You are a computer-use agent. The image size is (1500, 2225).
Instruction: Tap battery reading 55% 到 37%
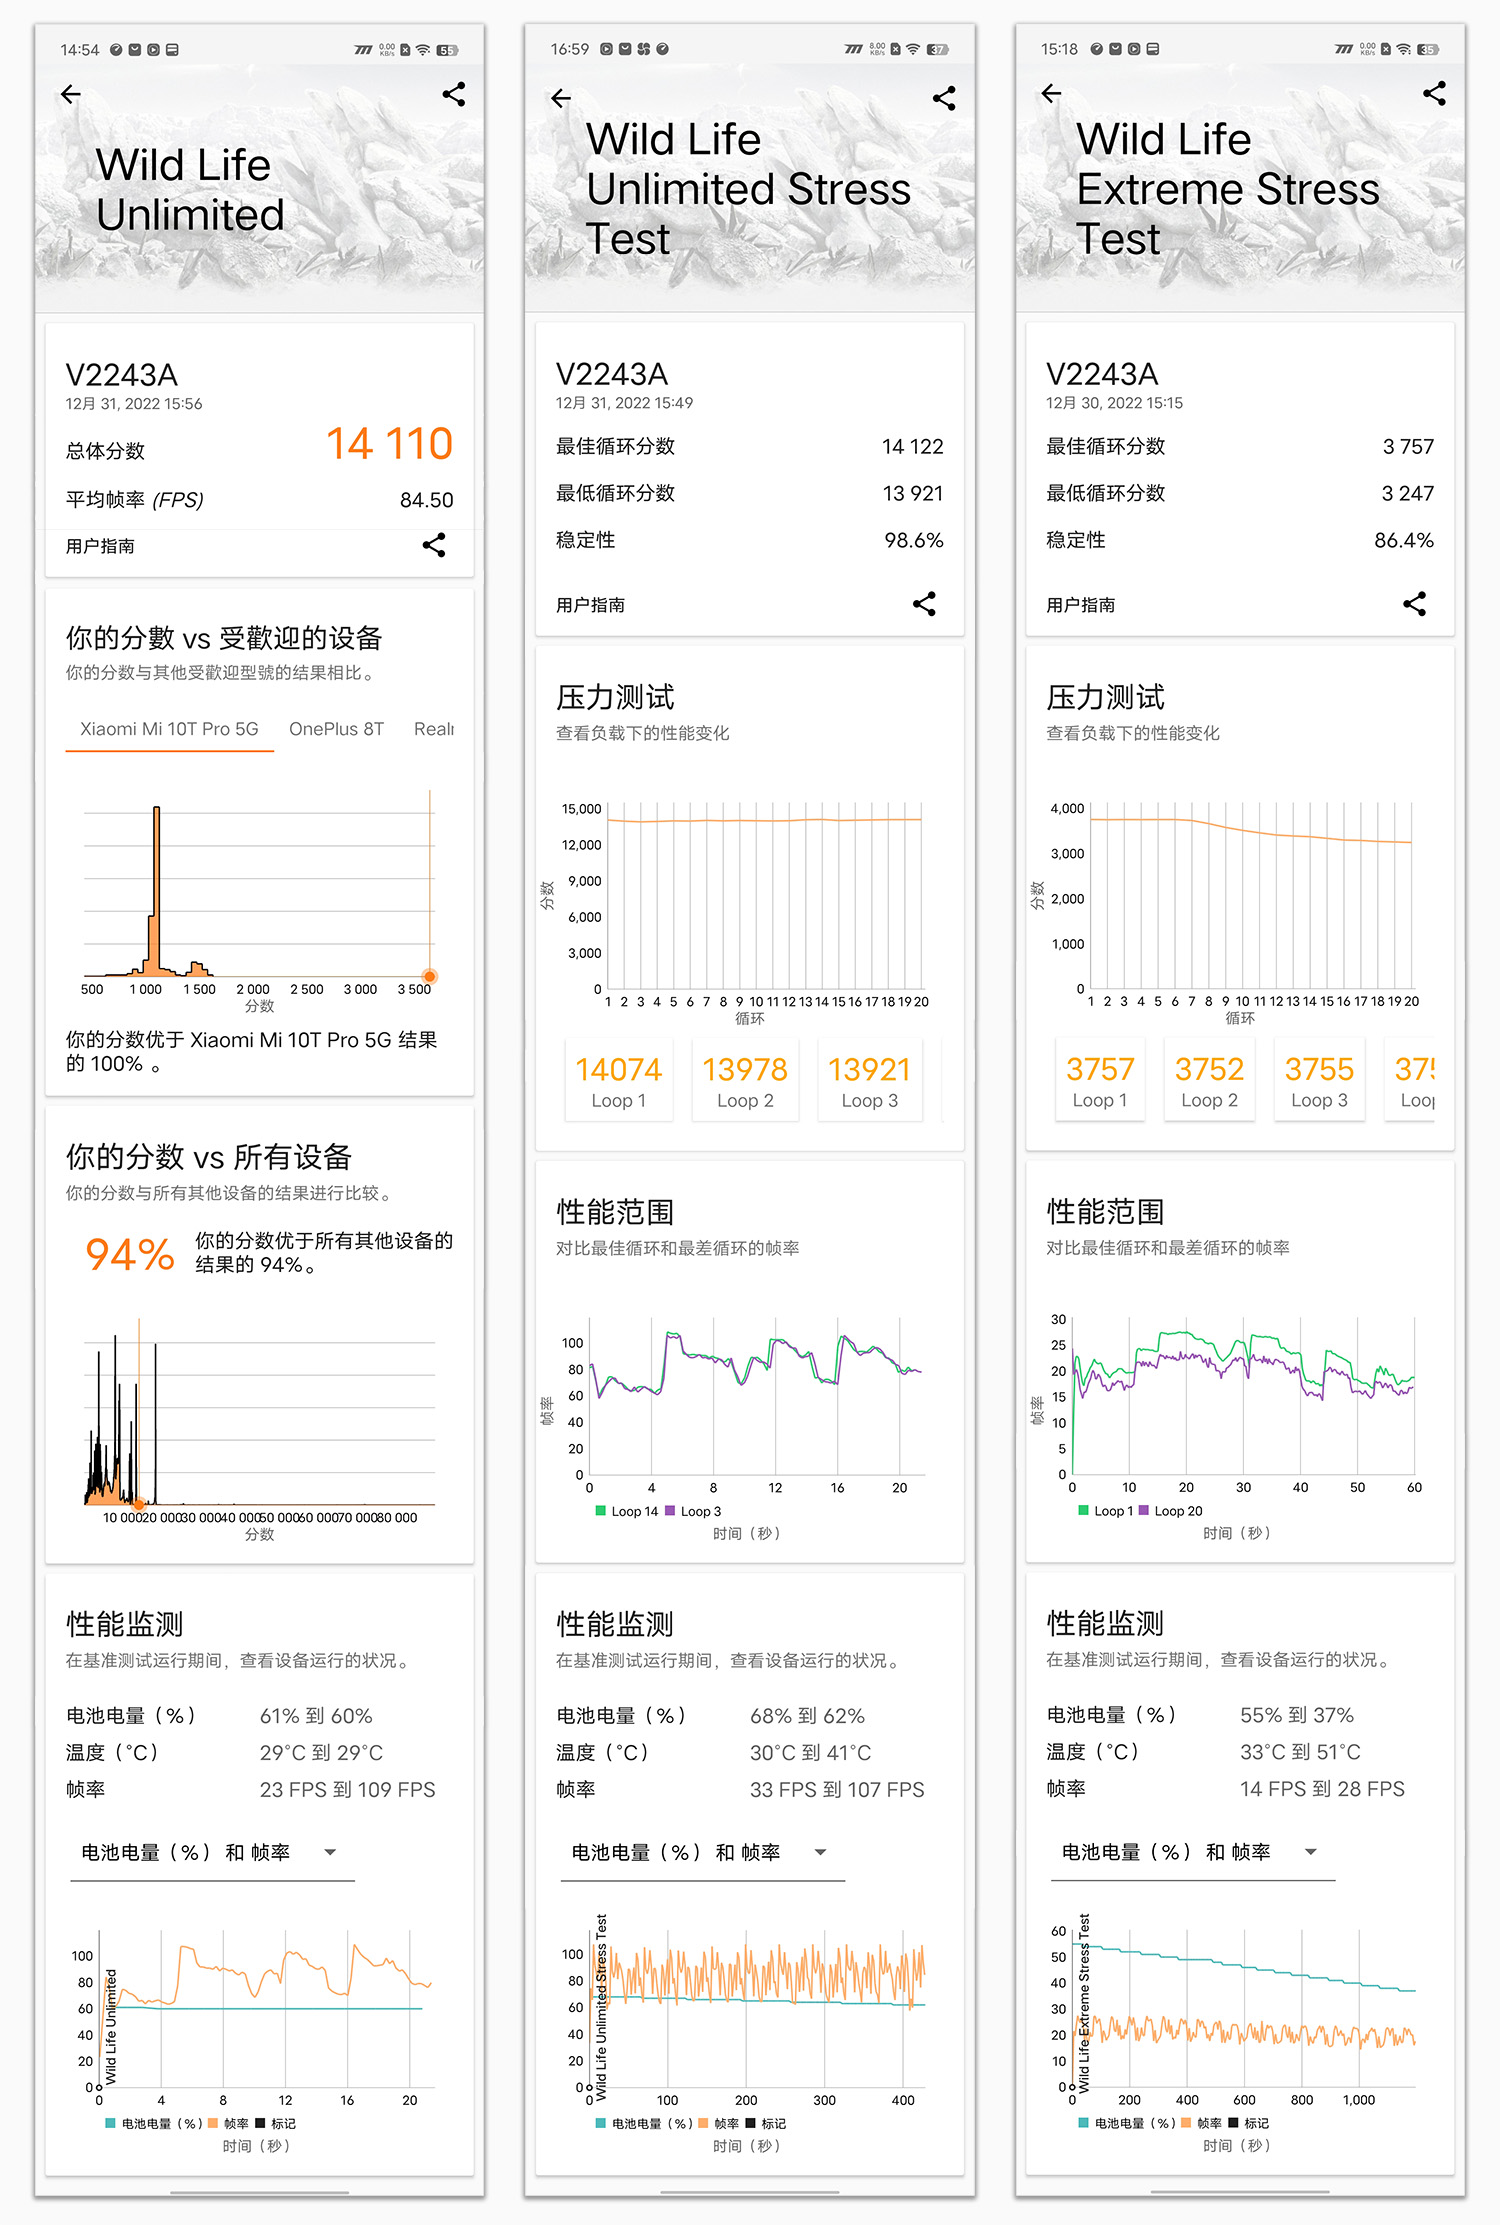point(1297,1715)
